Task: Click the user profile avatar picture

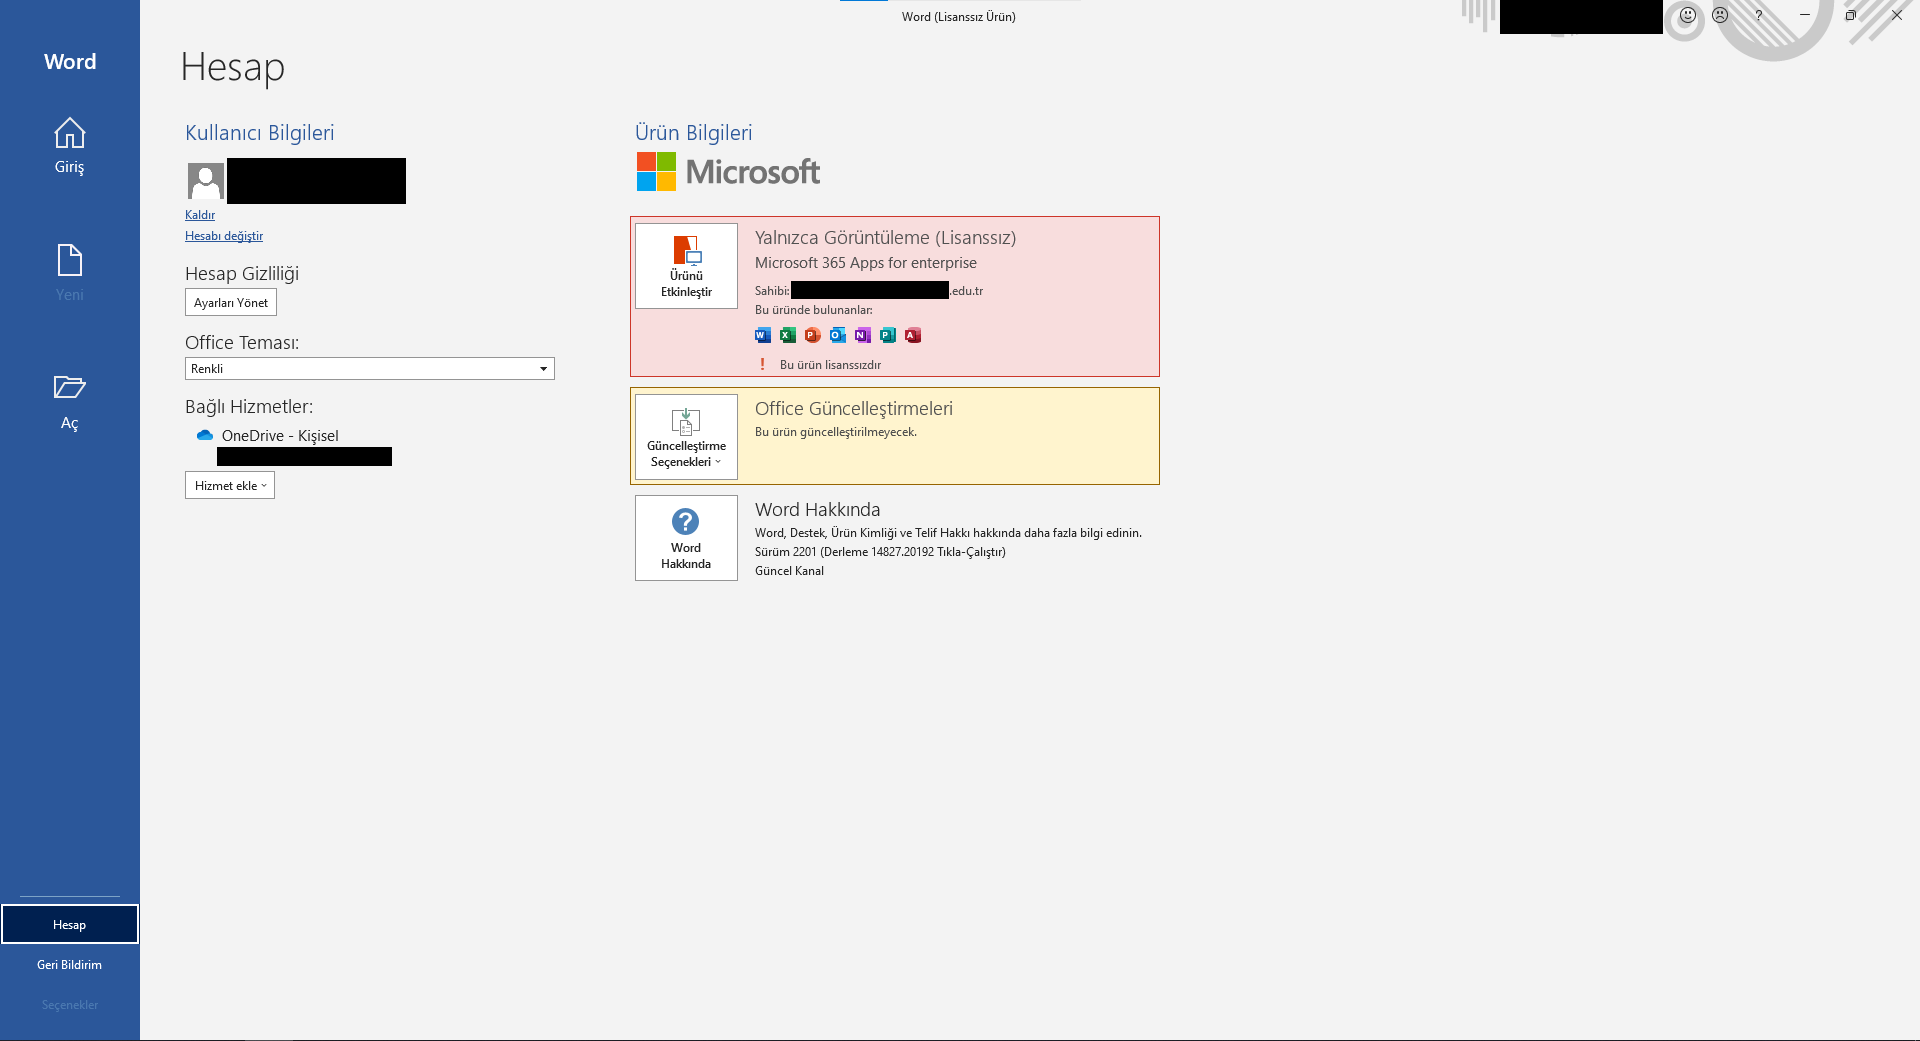Action: coord(206,181)
